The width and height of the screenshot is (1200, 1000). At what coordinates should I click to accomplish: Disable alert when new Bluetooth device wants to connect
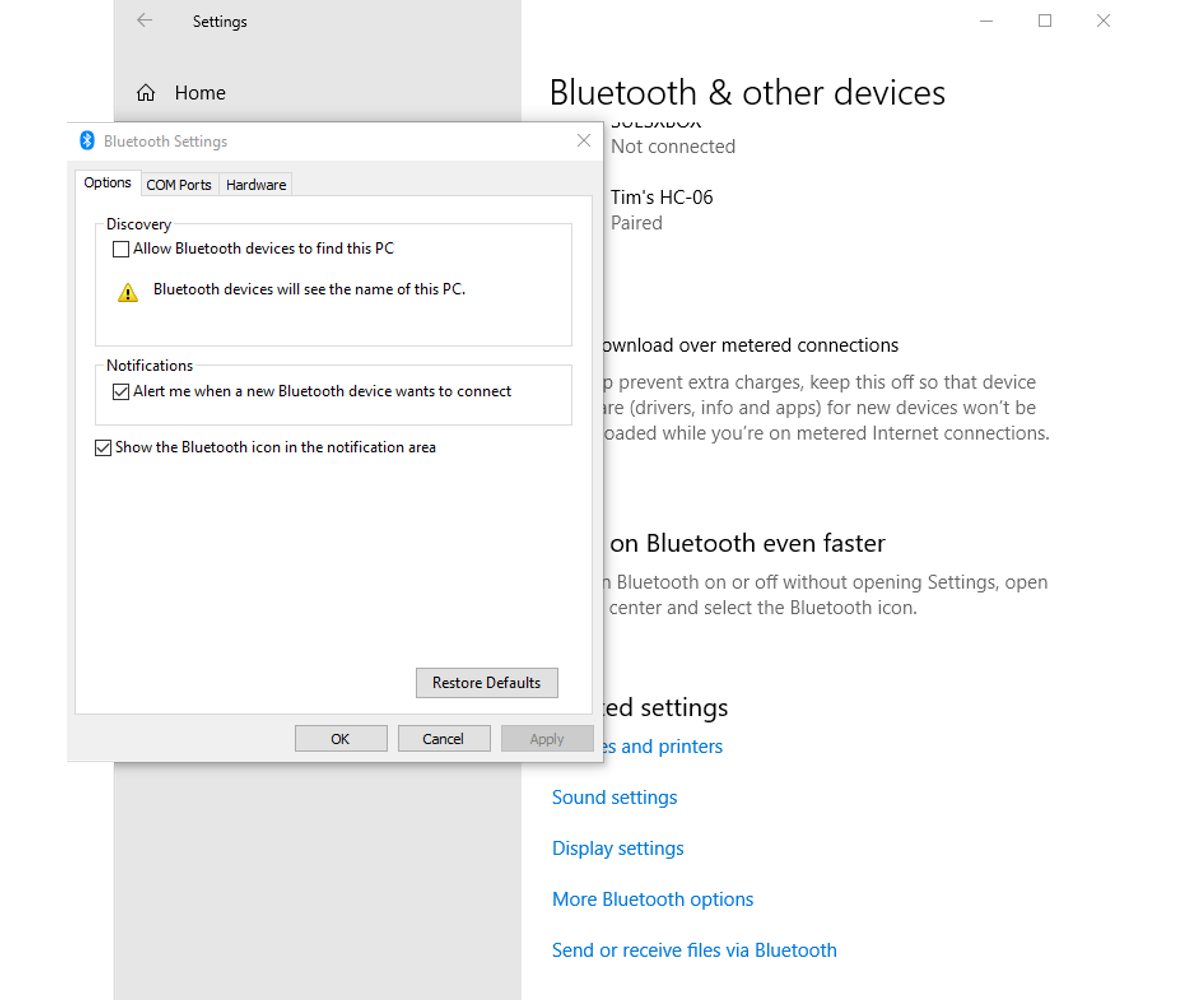121,391
